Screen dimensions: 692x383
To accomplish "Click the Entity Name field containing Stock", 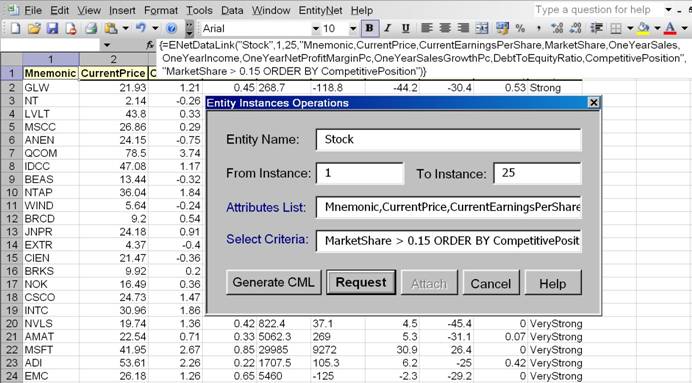I will [x=449, y=140].
